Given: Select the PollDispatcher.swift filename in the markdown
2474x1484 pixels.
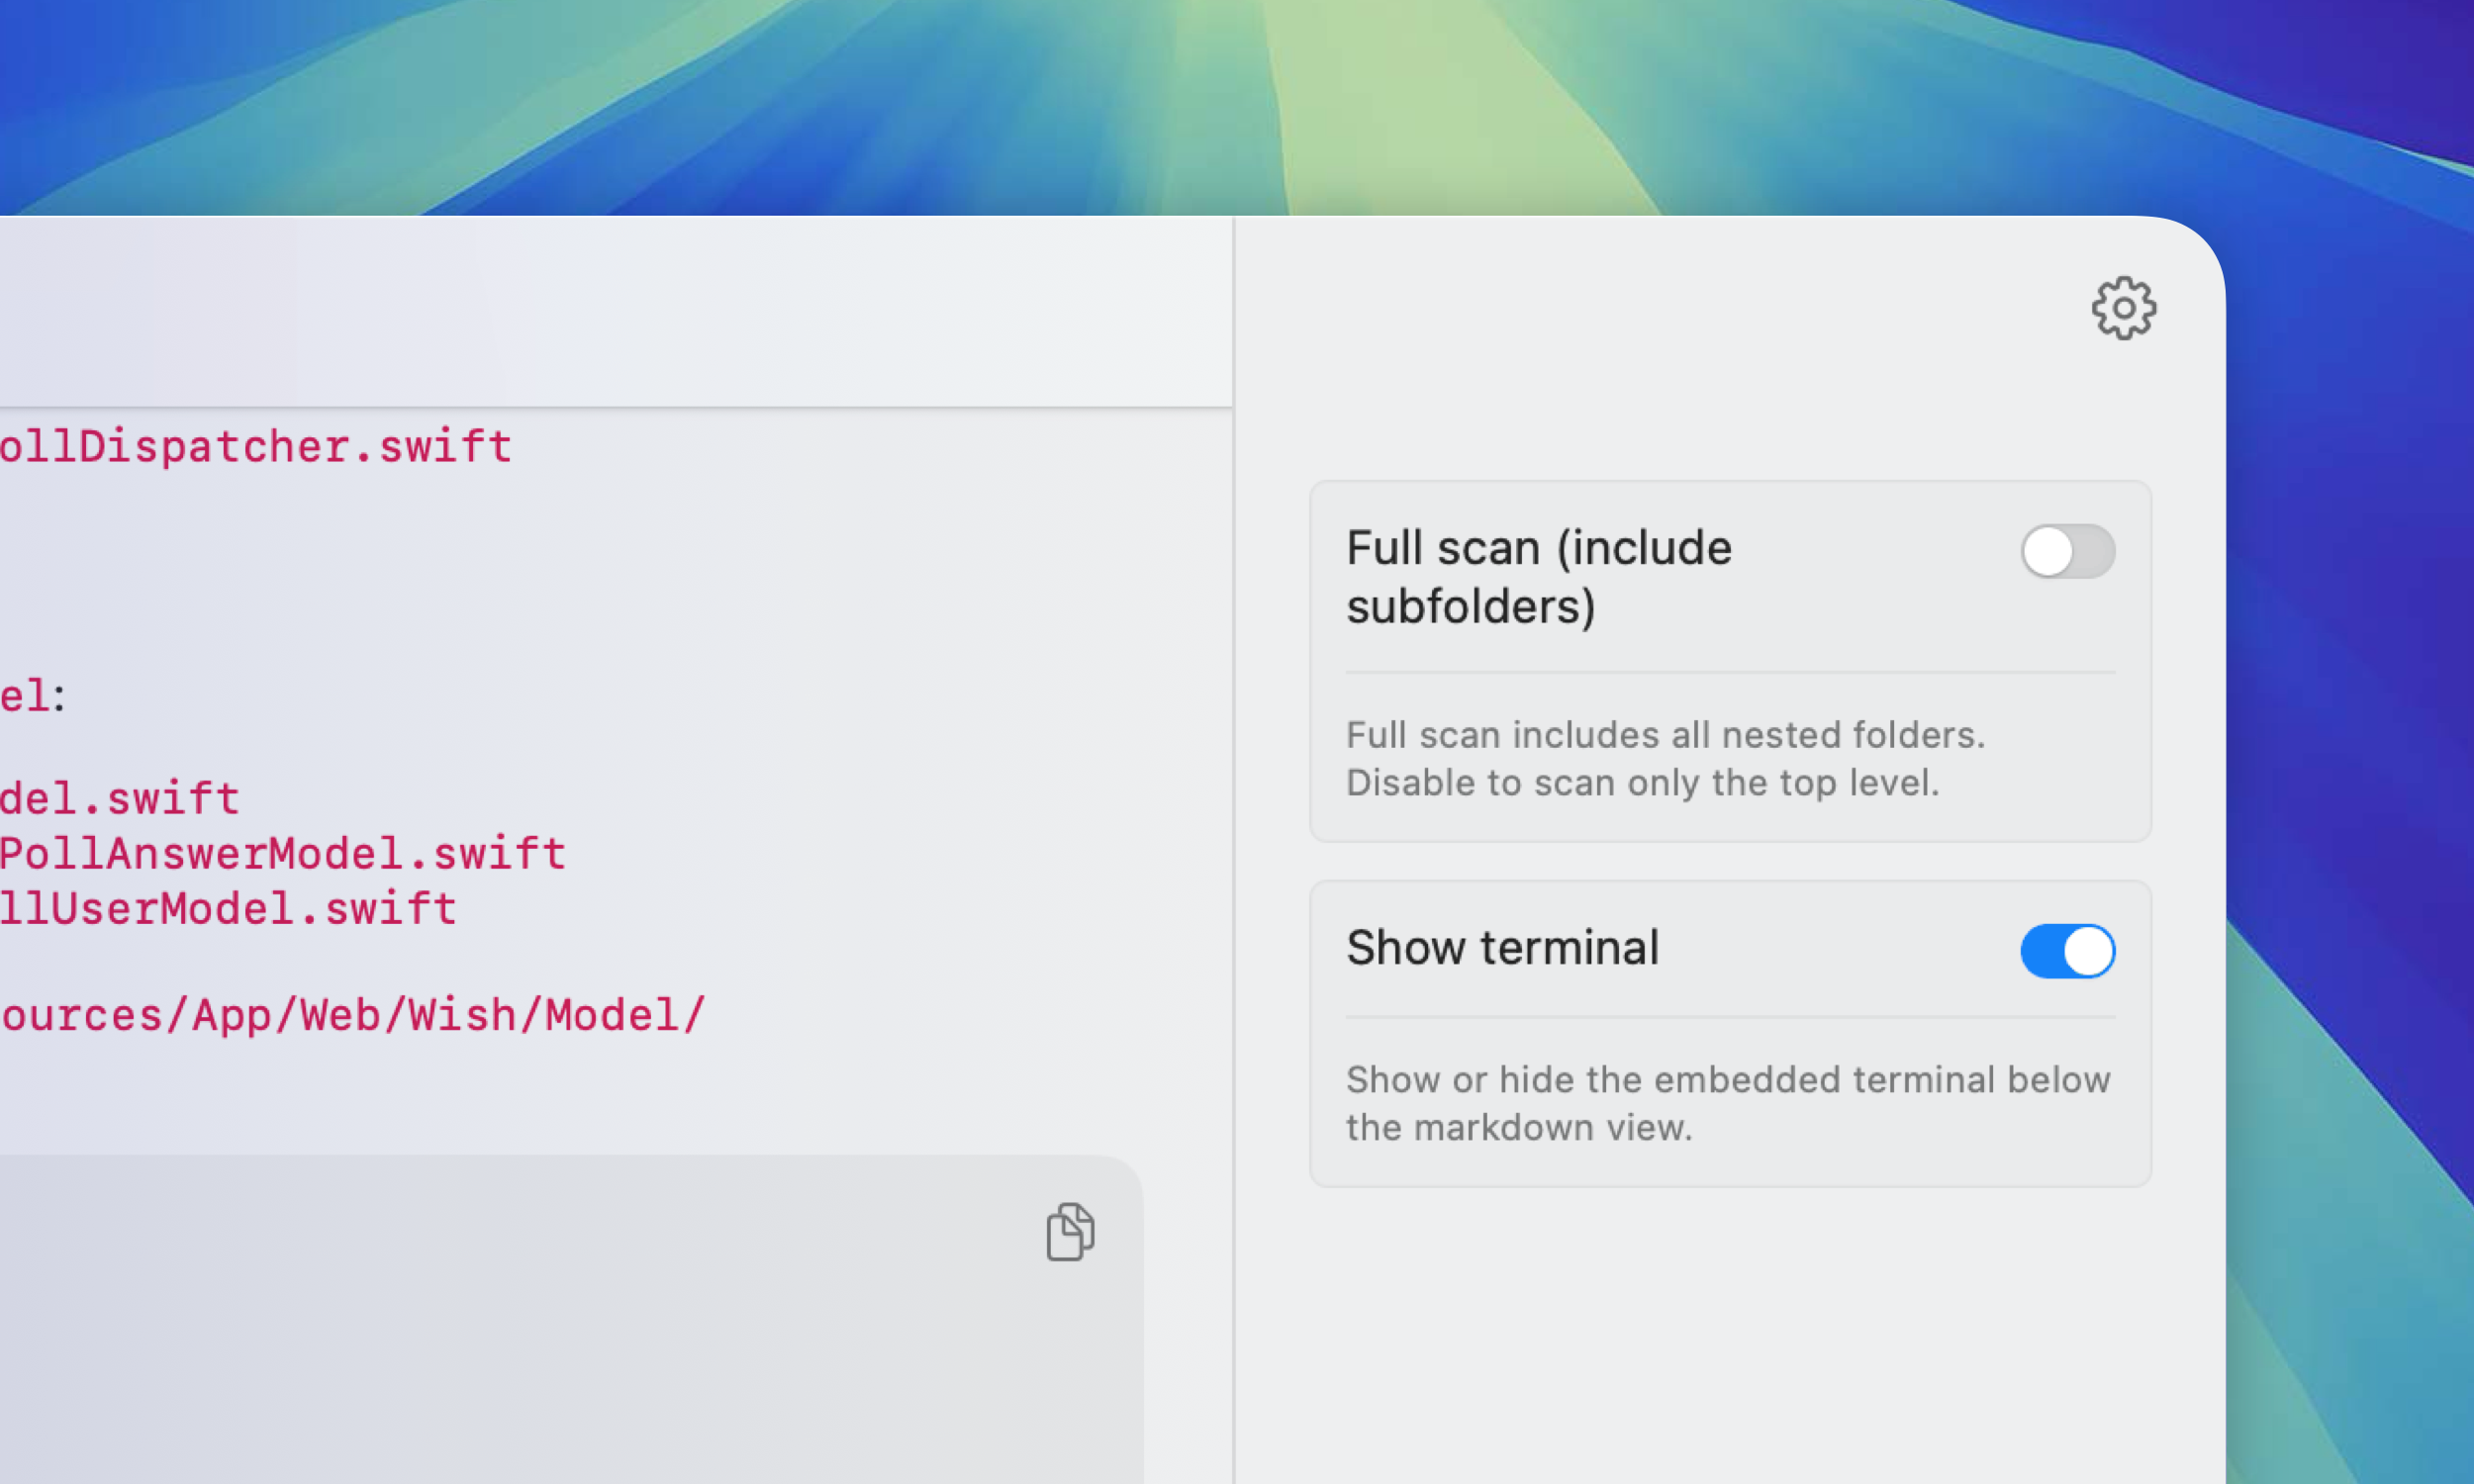Looking at the screenshot, I should click(255, 447).
